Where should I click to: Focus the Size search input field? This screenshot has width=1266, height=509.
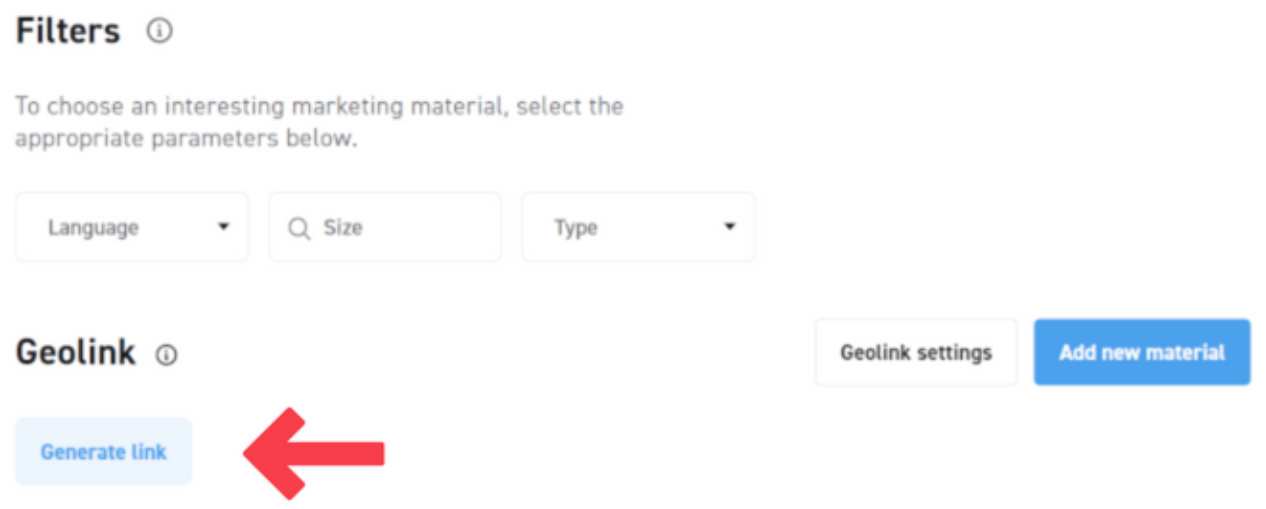click(x=400, y=228)
